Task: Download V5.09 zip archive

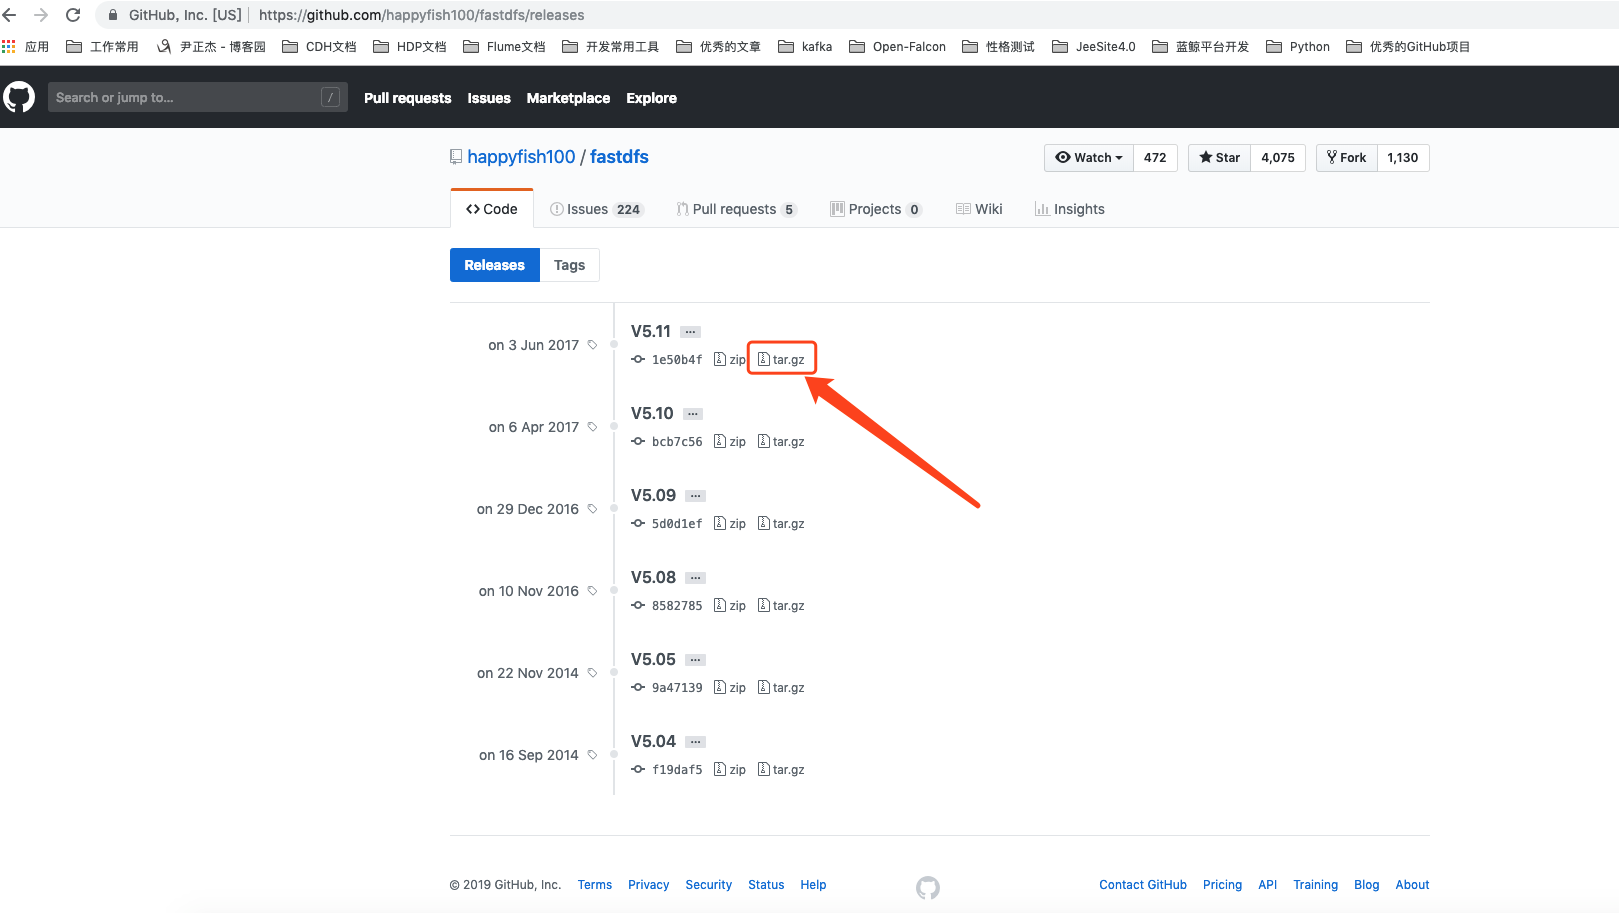Action: tap(730, 524)
